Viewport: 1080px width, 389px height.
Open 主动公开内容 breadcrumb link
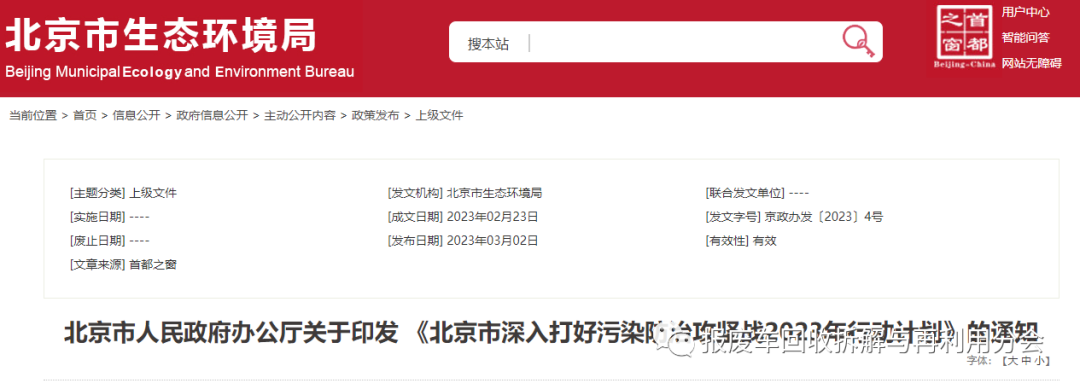[x=300, y=116]
